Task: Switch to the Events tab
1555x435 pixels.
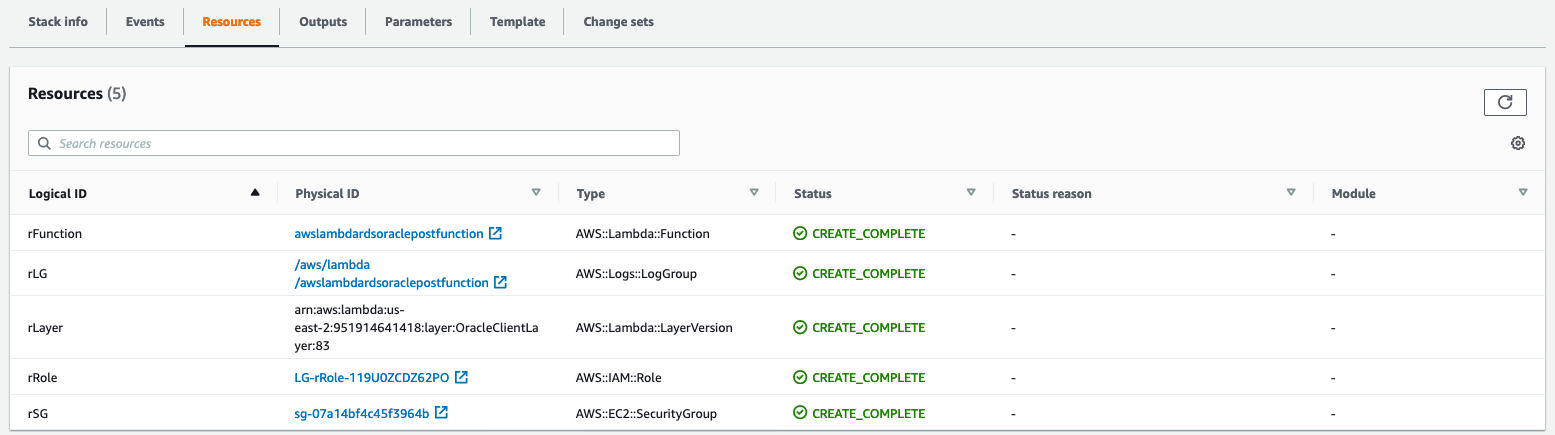Action: tap(145, 22)
